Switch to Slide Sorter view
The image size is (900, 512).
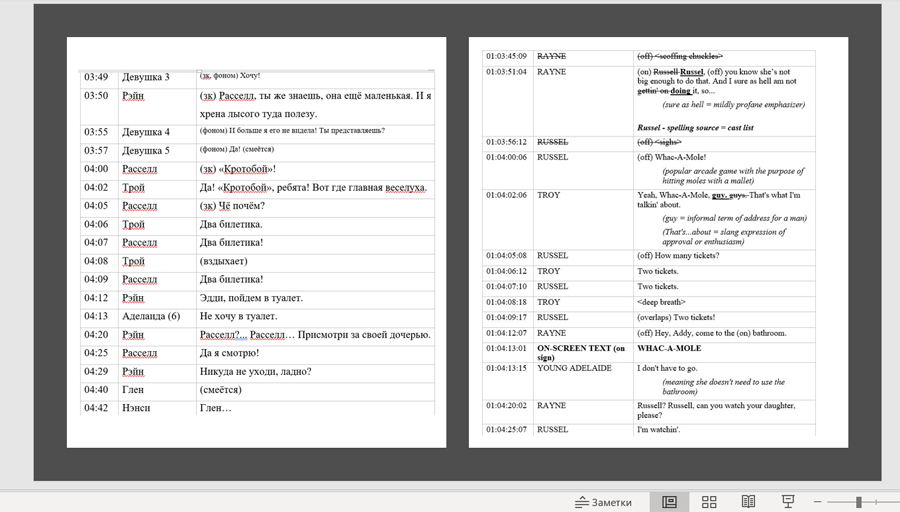(x=709, y=502)
